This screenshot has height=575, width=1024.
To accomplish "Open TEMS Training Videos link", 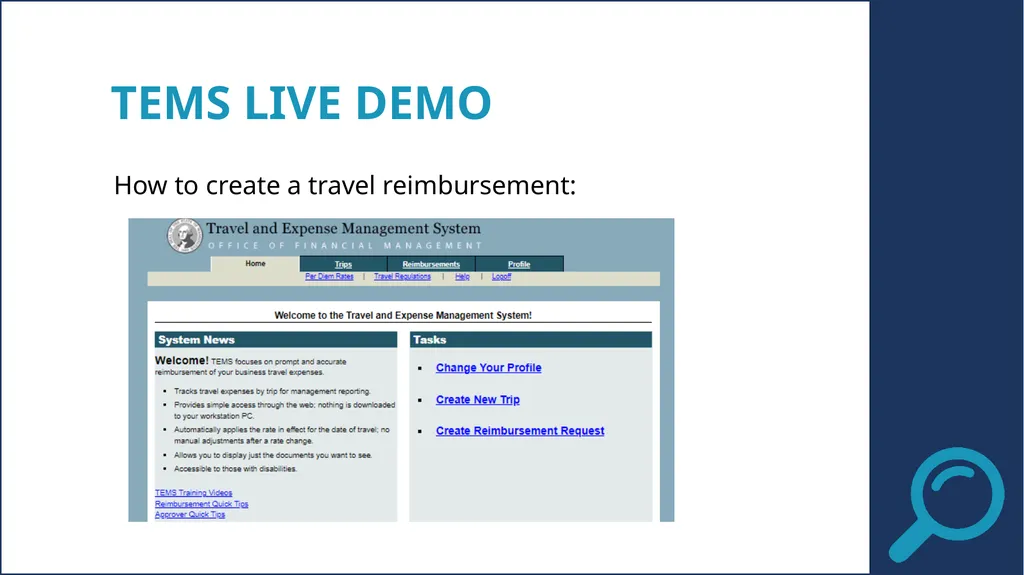I will coord(193,493).
